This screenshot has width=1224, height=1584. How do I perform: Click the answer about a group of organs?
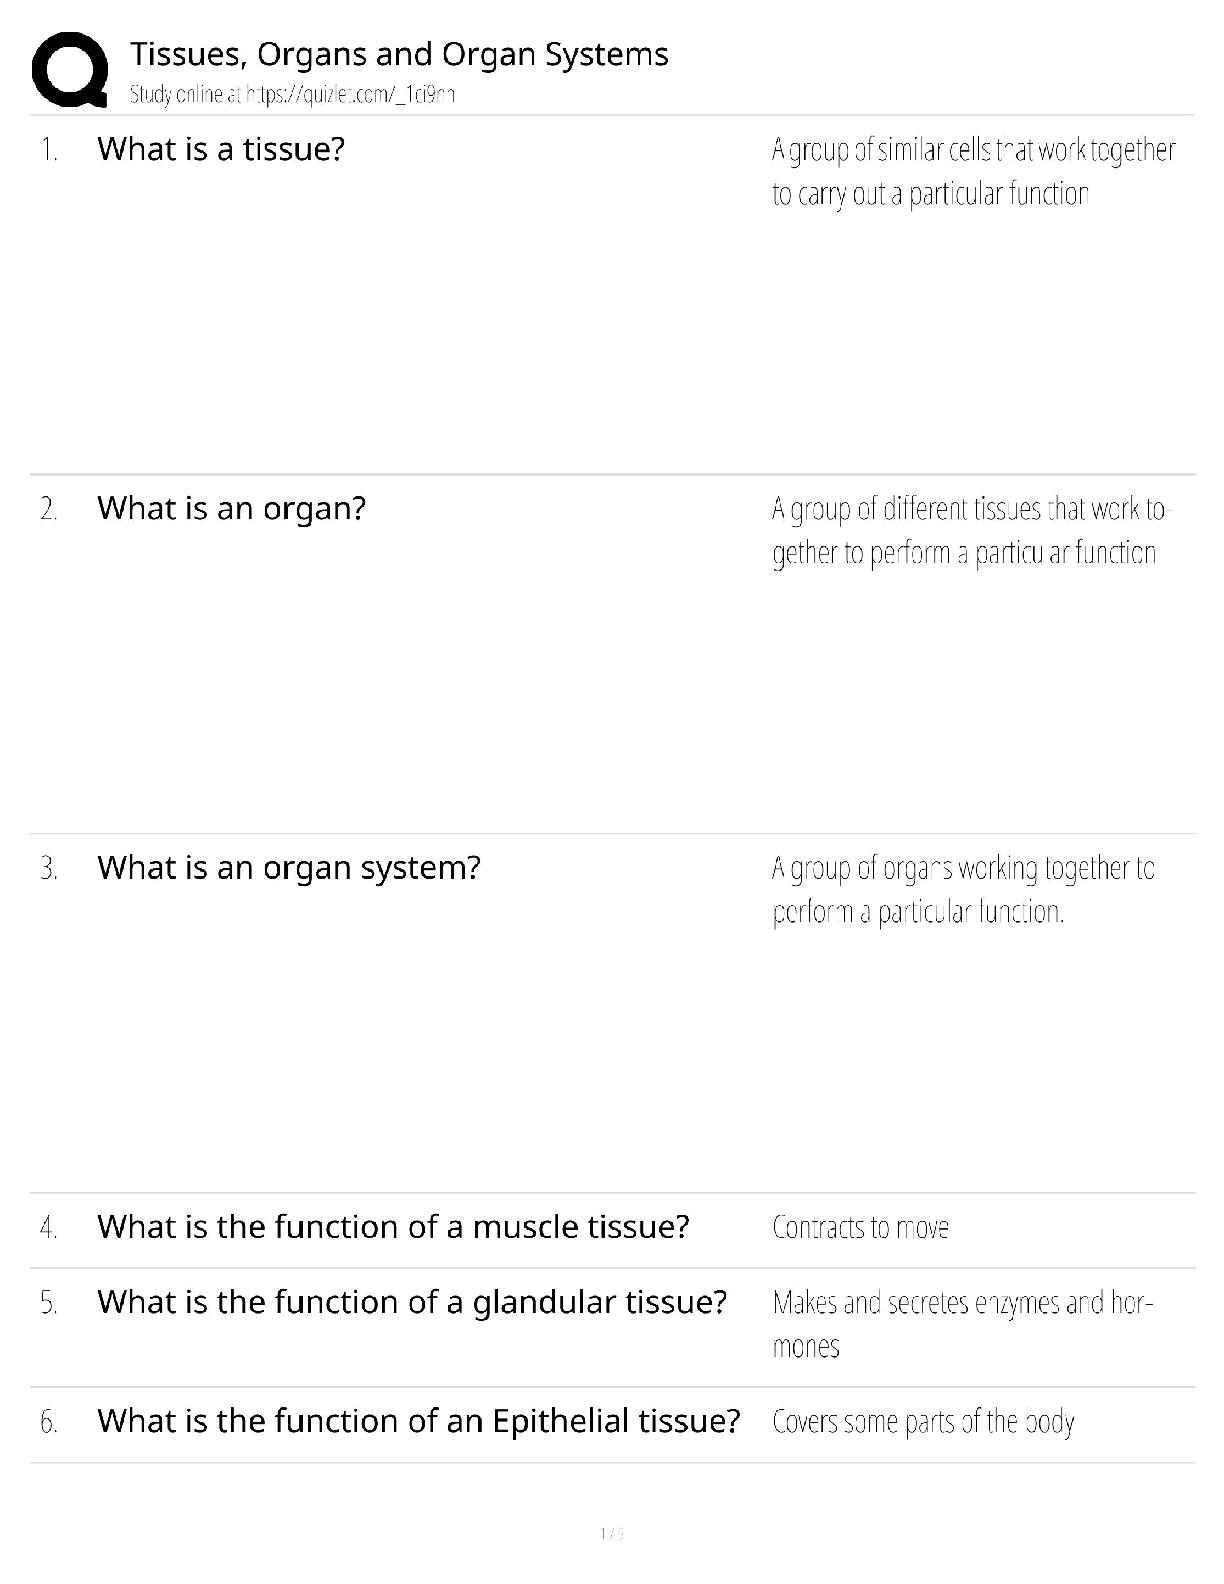pos(963,889)
